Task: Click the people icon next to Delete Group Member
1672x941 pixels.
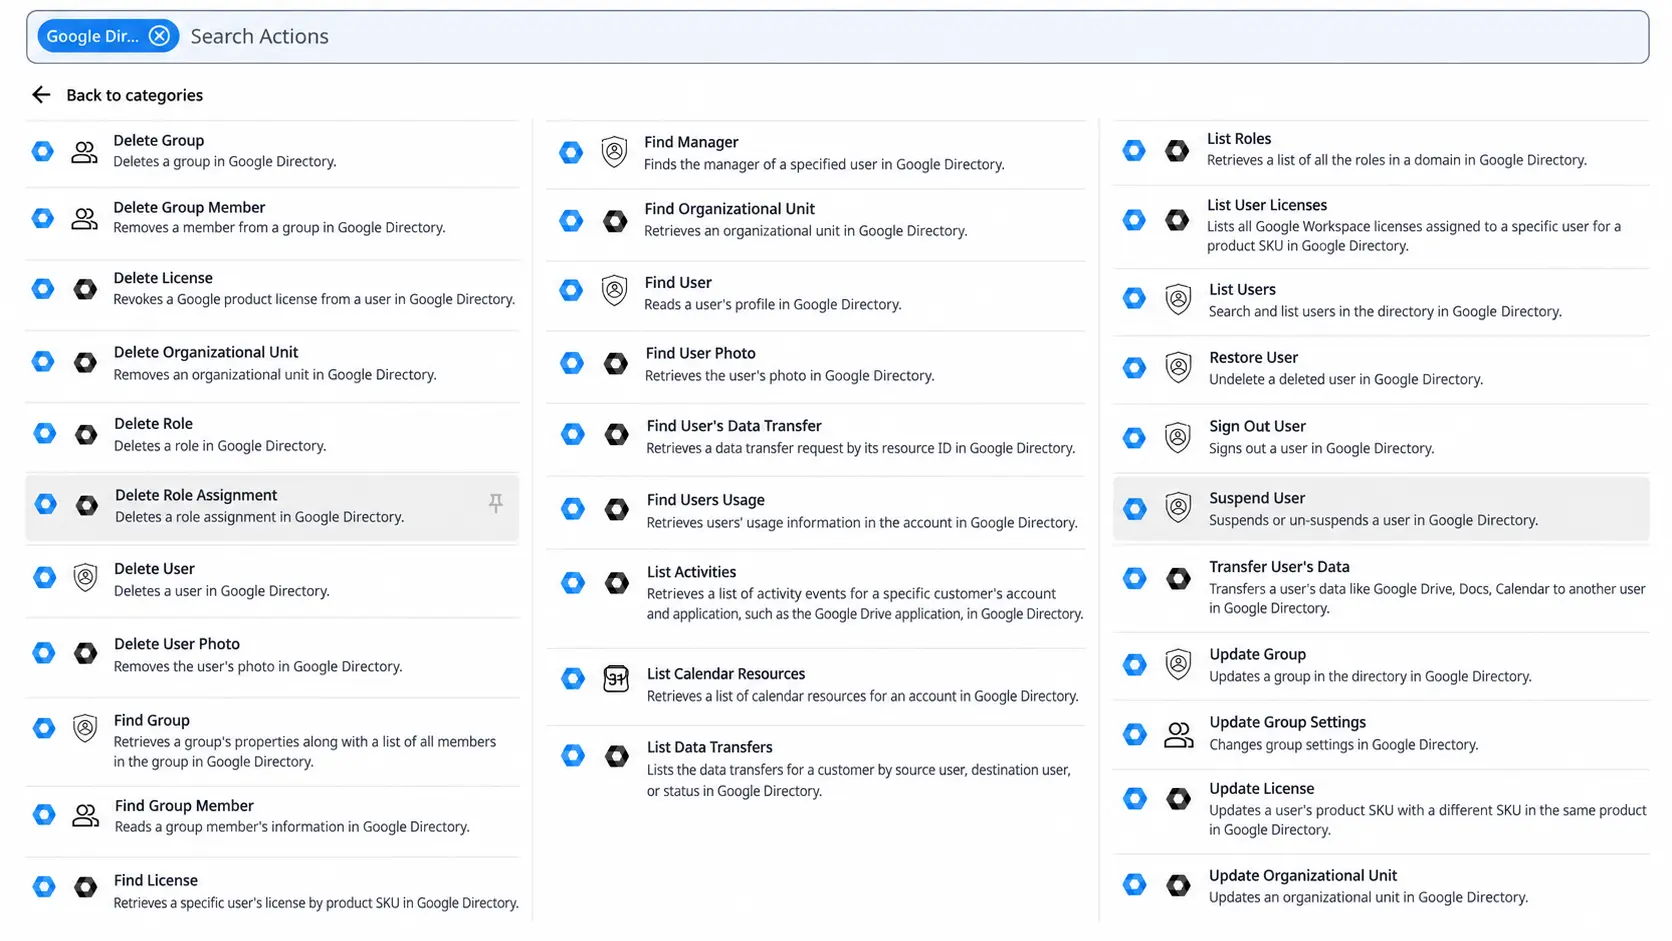Action: [85, 219]
